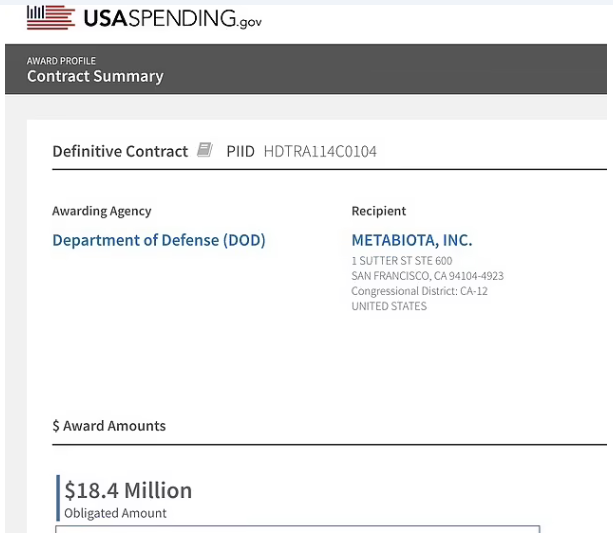613x534 pixels.
Task: Click the Congressional District: CA-12 text
Action: [419, 291]
